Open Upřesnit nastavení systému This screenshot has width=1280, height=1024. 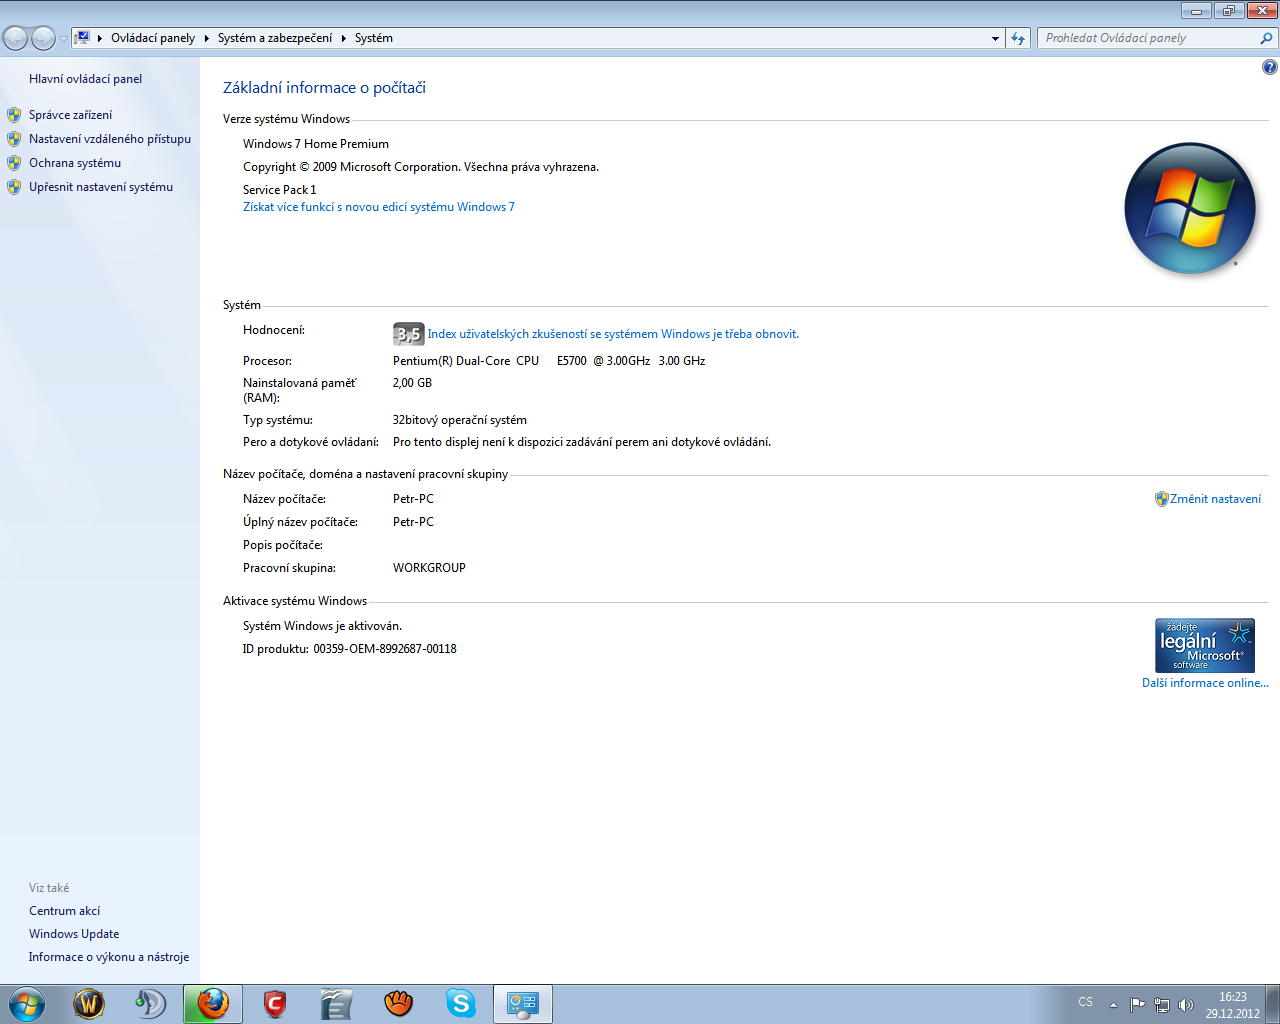coord(101,187)
